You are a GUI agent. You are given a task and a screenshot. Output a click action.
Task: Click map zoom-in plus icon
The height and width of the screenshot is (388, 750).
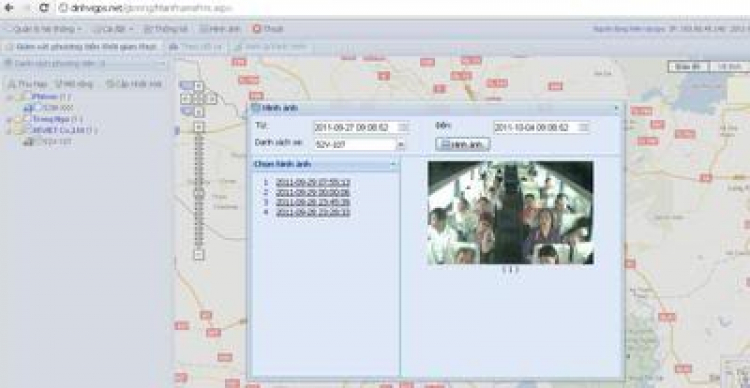[x=199, y=127]
